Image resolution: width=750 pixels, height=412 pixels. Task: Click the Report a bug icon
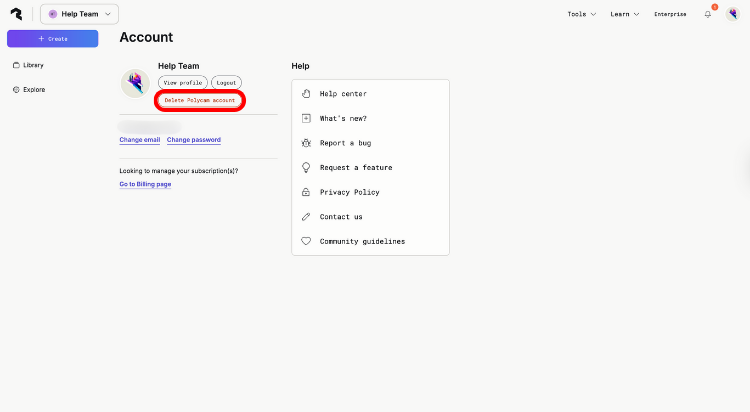tap(307, 143)
